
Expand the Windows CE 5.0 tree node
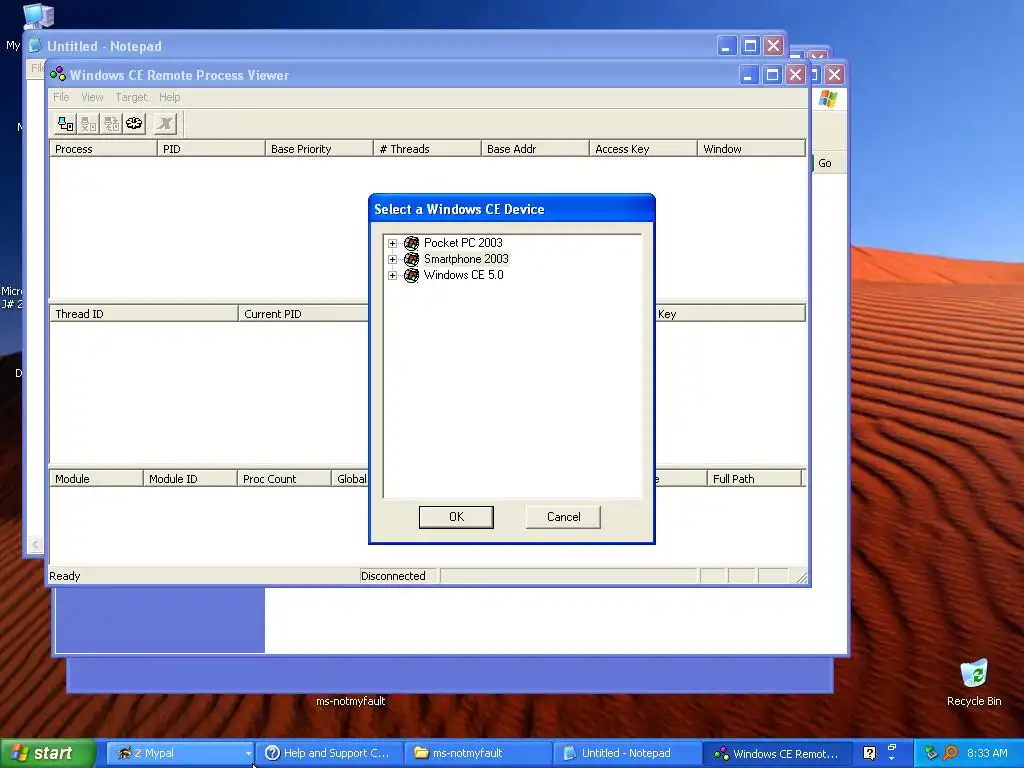[392, 276]
